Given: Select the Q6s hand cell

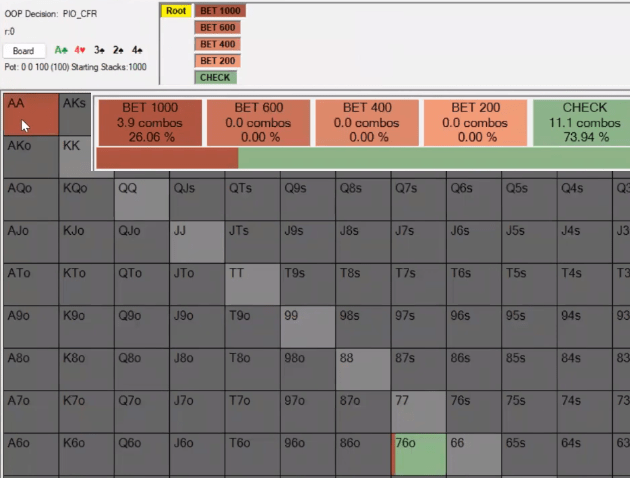Looking at the screenshot, I should (x=474, y=200).
